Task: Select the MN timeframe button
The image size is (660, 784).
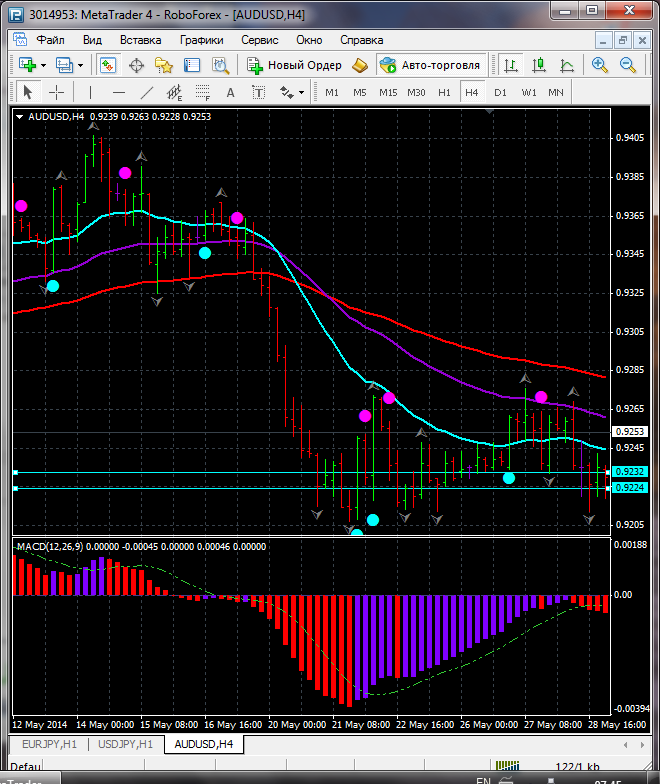Action: pyautogui.click(x=556, y=92)
